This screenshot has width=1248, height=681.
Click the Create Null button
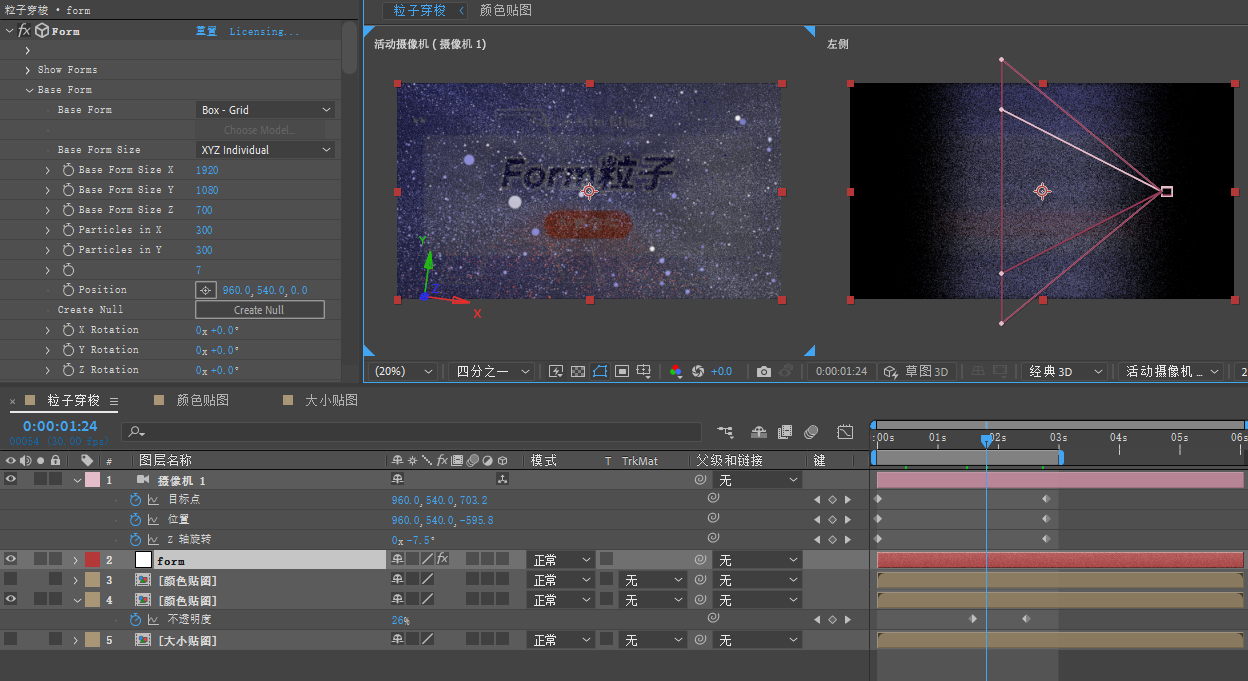[259, 310]
